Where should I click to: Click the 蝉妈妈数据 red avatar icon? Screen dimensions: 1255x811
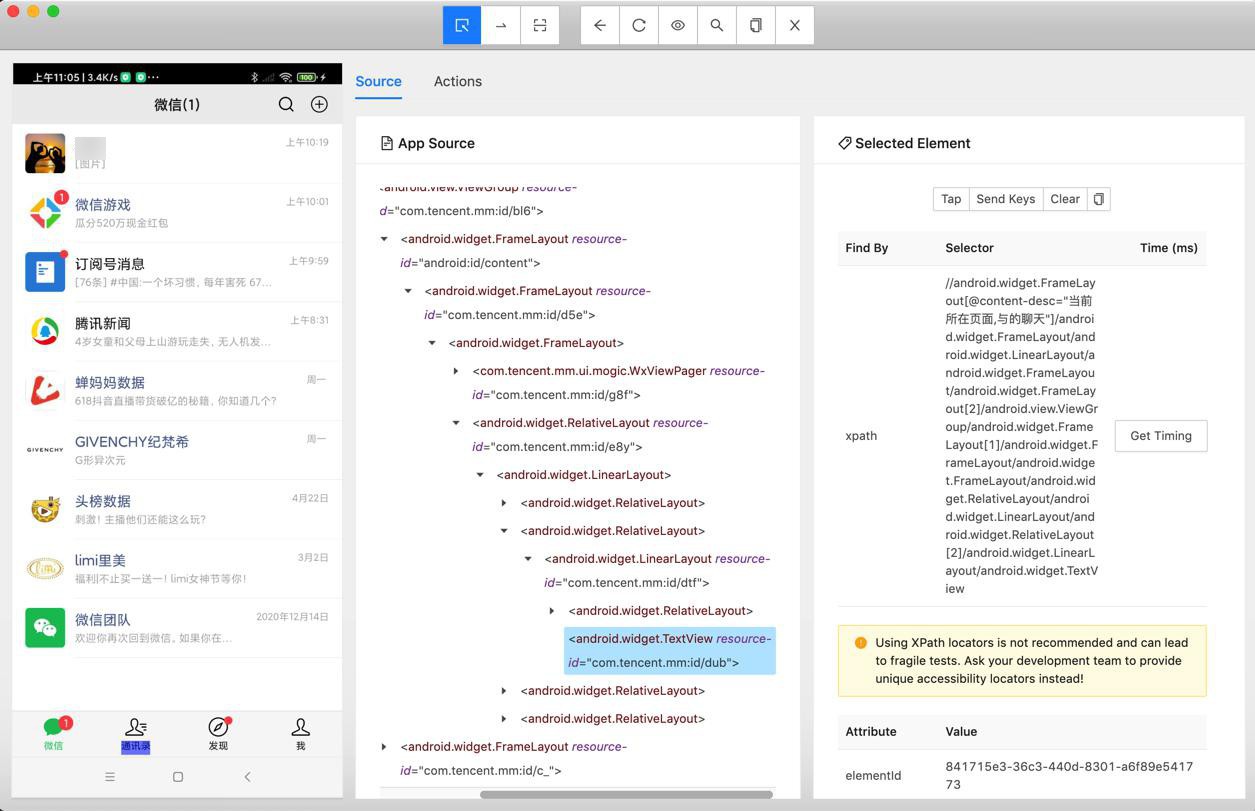pyautogui.click(x=45, y=390)
